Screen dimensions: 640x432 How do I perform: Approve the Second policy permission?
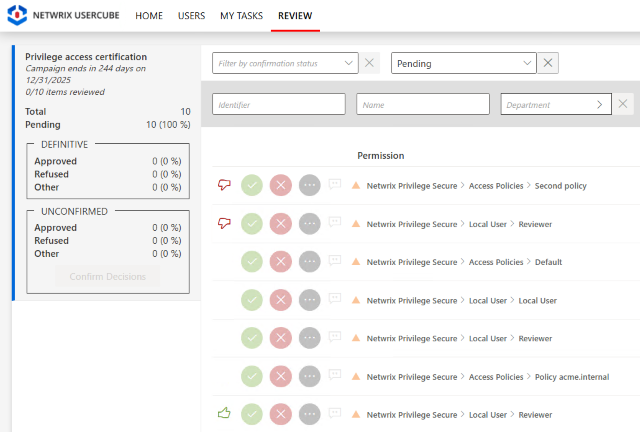[x=252, y=185]
